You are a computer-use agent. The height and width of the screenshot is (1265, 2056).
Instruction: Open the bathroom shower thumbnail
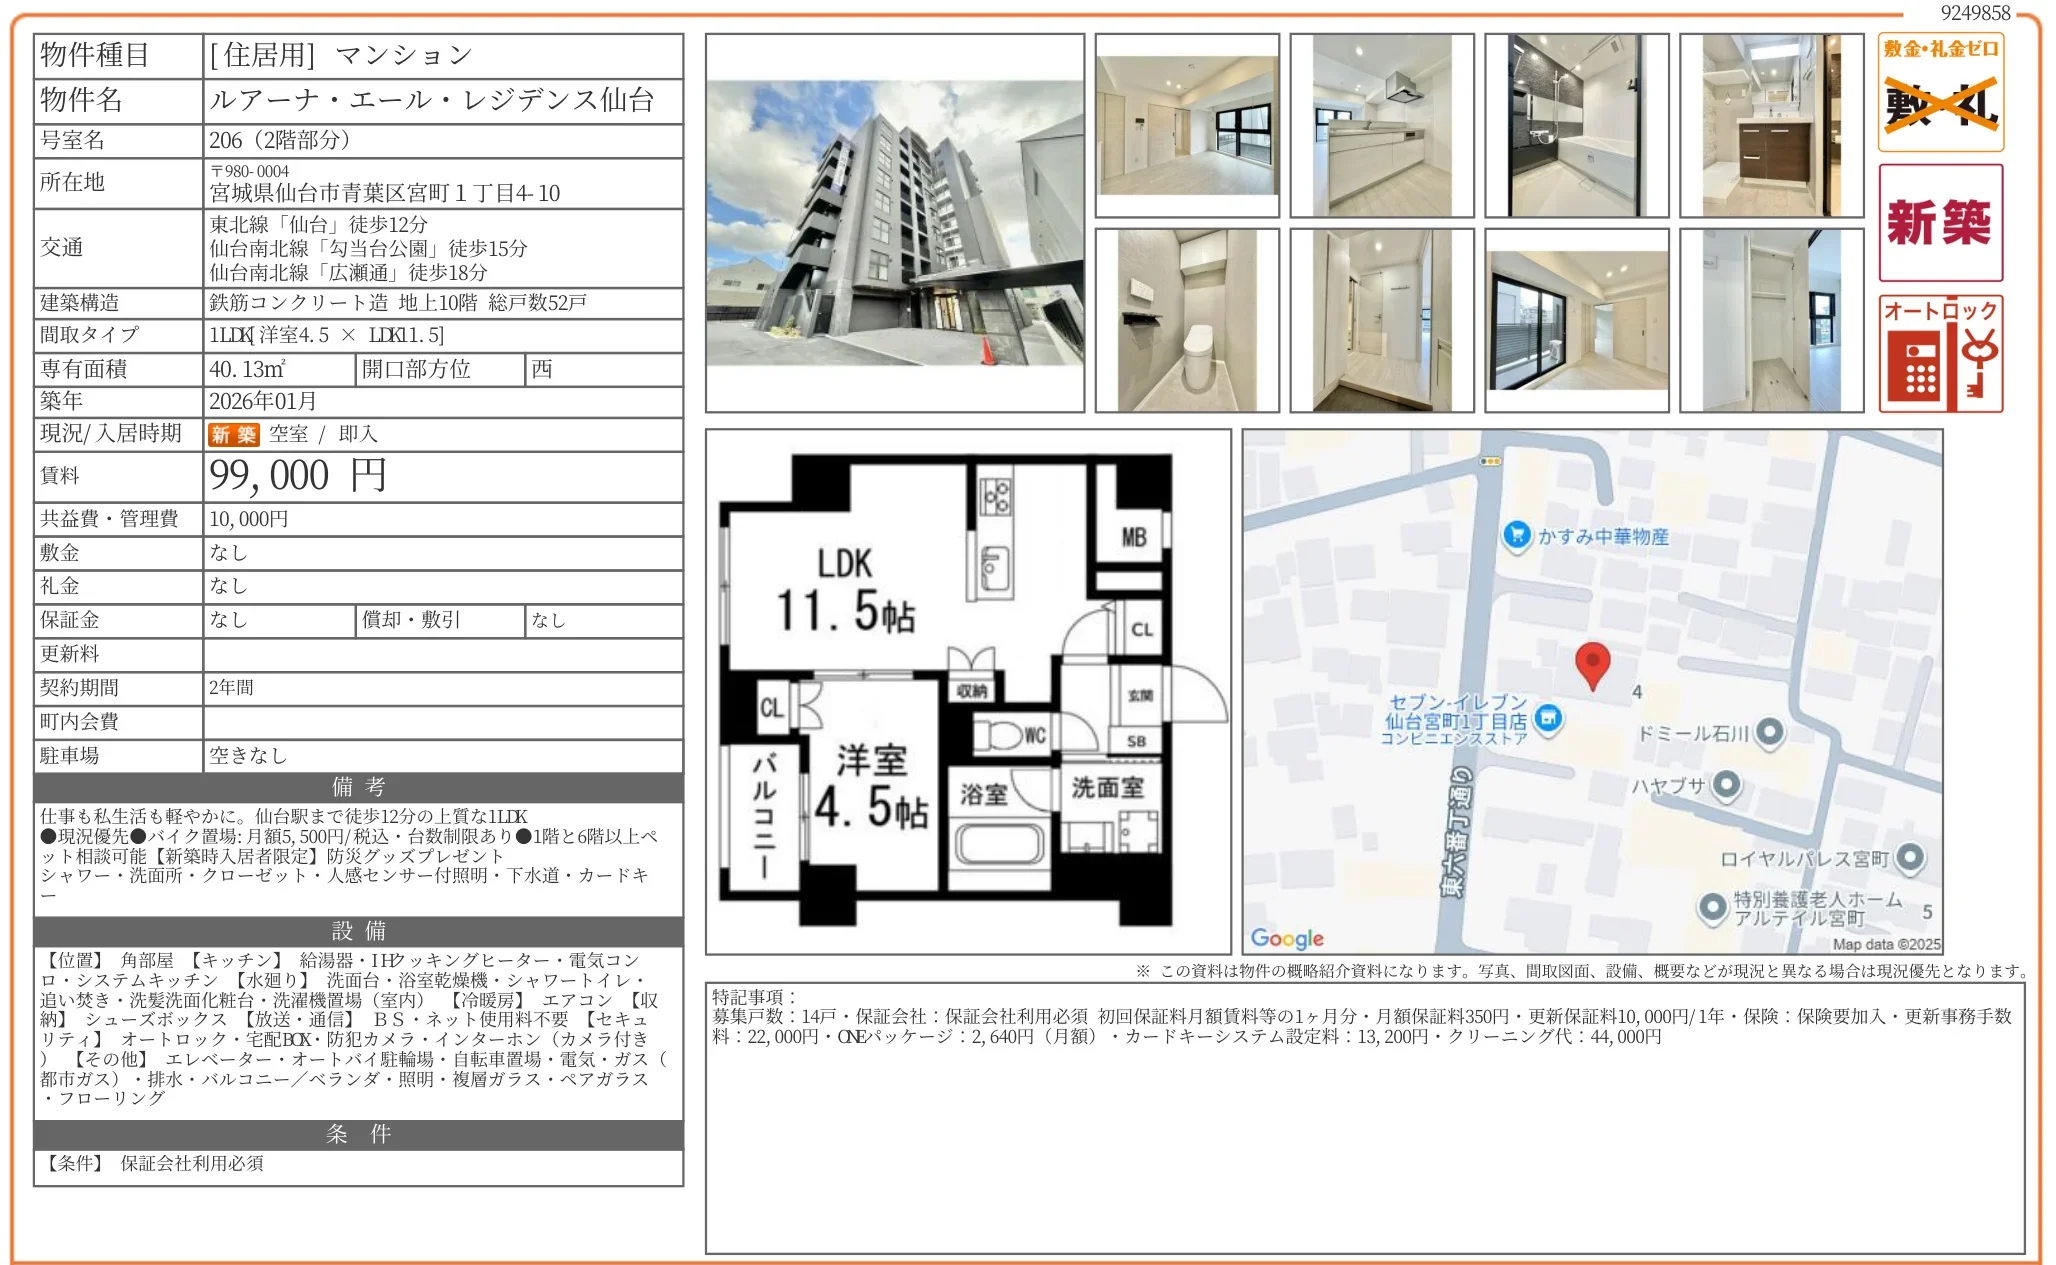click(1576, 125)
